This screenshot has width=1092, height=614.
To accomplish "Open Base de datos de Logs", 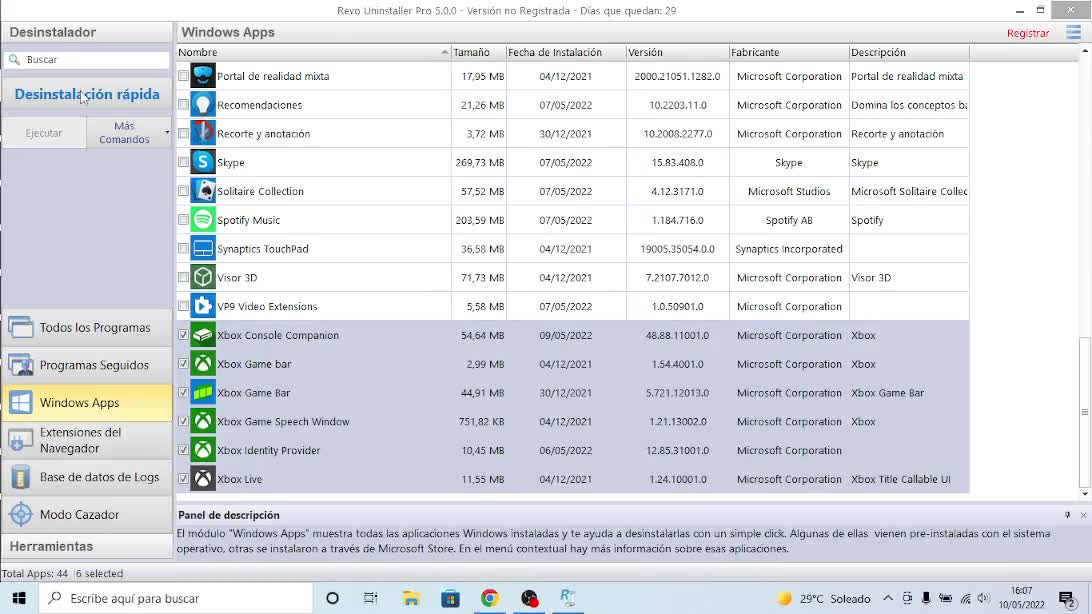I will tap(87, 478).
